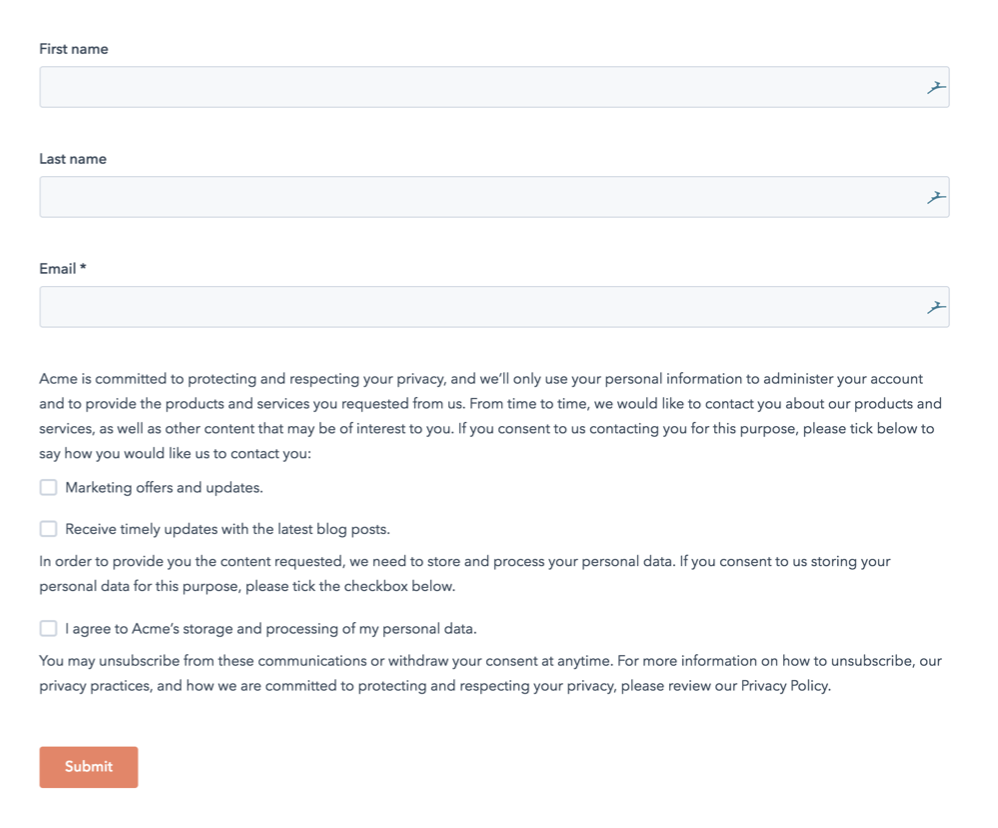This screenshot has width=998, height=828.
Task: Click the Marketing offers and updates label text
Action: [x=166, y=487]
